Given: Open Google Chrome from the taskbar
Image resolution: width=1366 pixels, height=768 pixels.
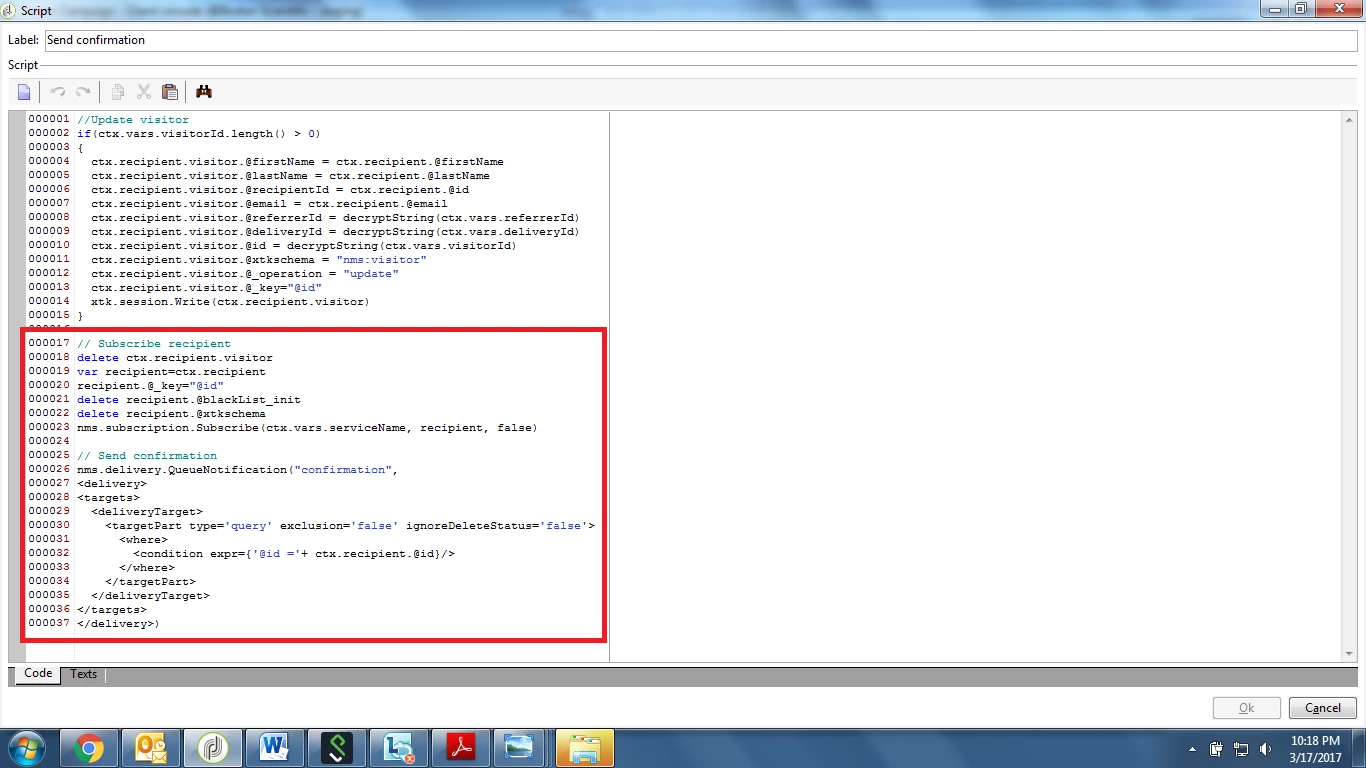Looking at the screenshot, I should pos(88,748).
